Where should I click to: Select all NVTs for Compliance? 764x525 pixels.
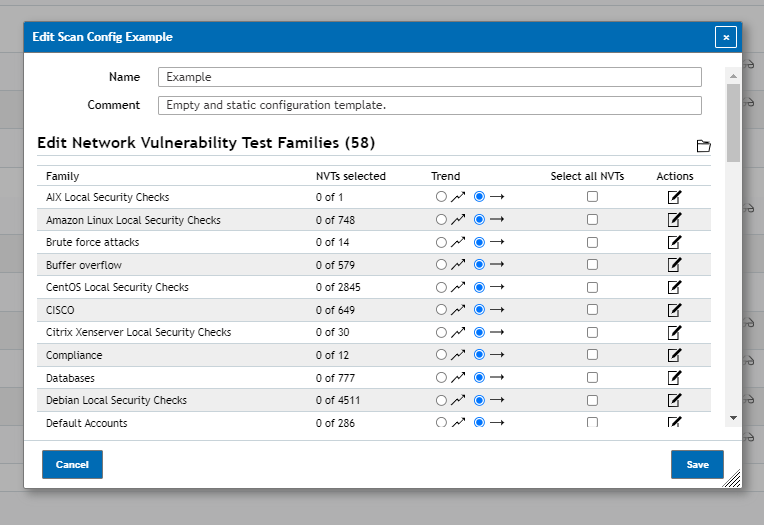coord(592,354)
